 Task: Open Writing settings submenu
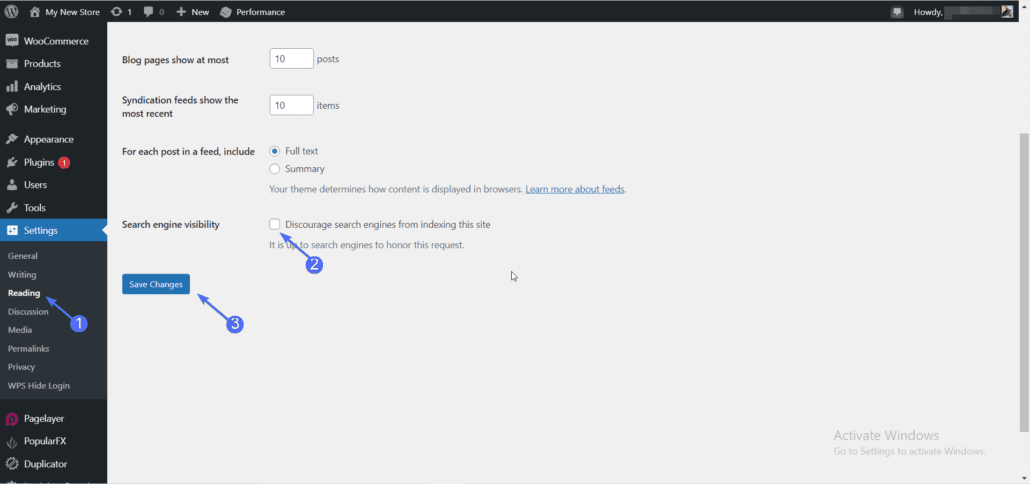click(22, 275)
